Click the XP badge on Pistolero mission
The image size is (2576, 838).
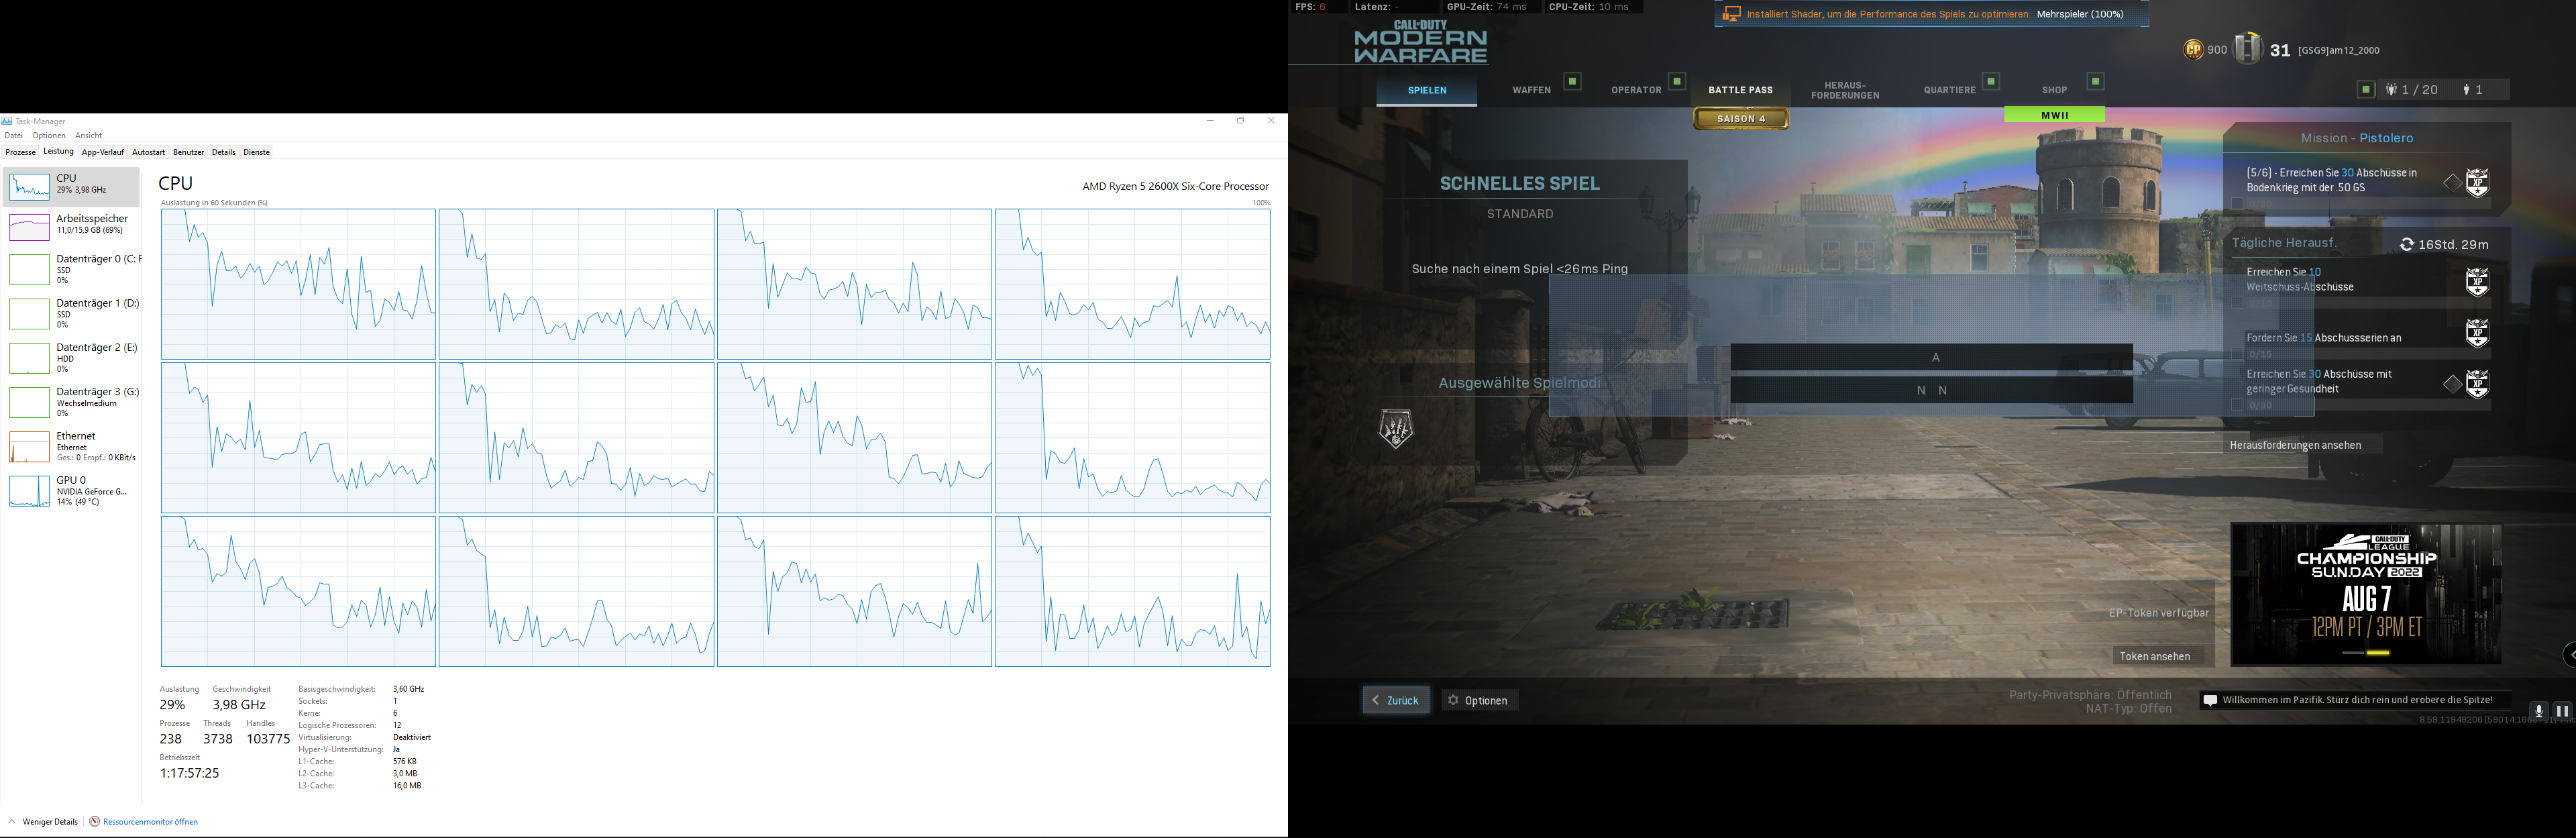click(2477, 183)
